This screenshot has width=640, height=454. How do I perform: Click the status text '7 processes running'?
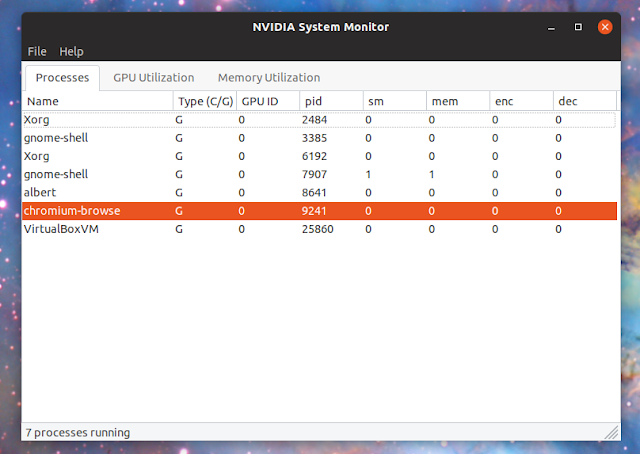point(78,432)
